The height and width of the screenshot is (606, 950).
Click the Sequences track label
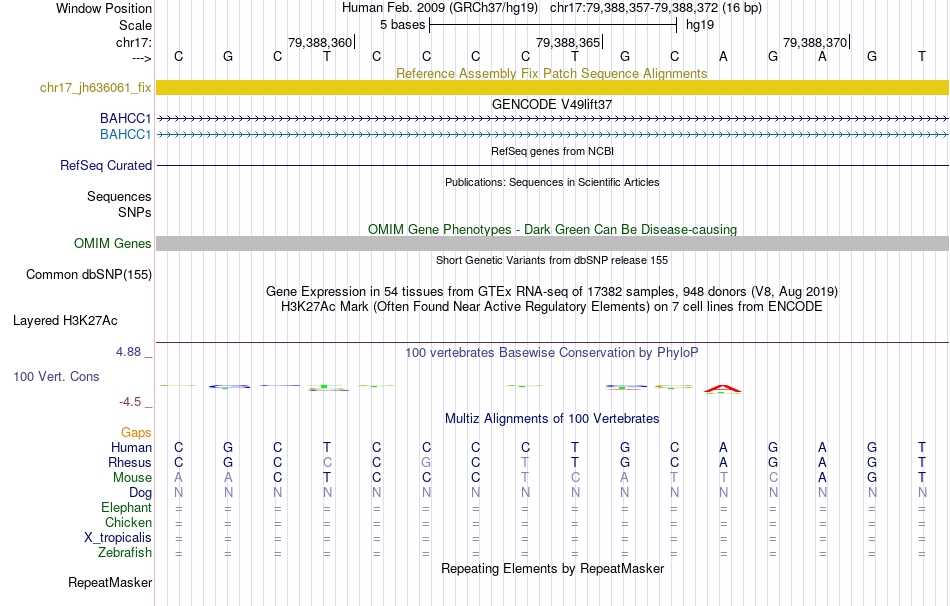pyautogui.click(x=119, y=196)
